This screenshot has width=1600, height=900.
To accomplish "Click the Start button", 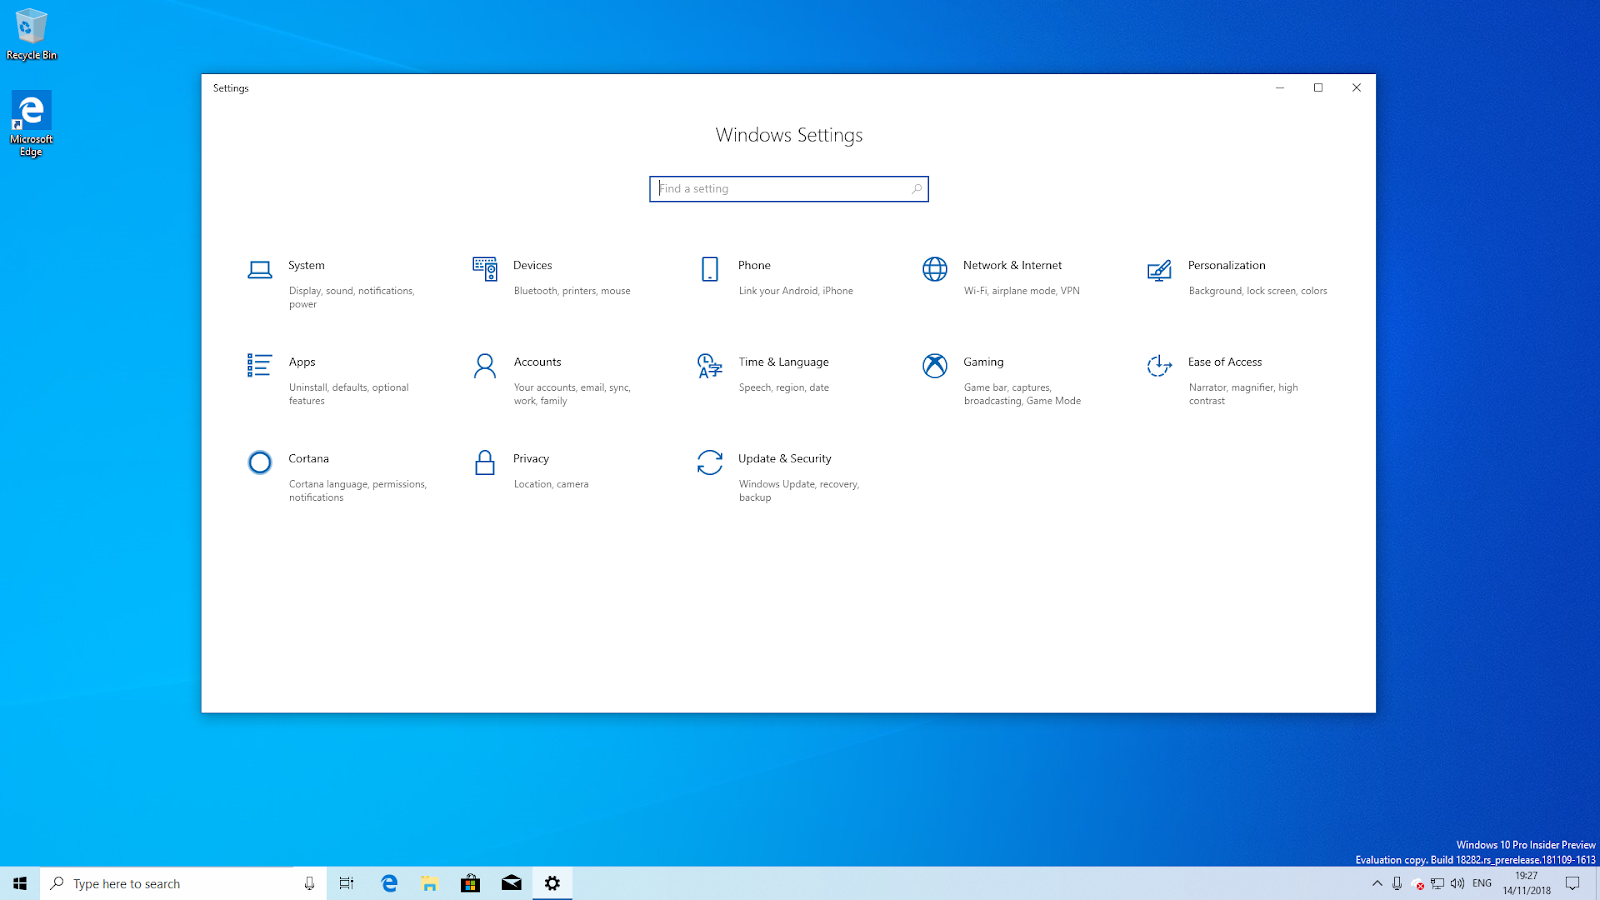I will point(19,883).
